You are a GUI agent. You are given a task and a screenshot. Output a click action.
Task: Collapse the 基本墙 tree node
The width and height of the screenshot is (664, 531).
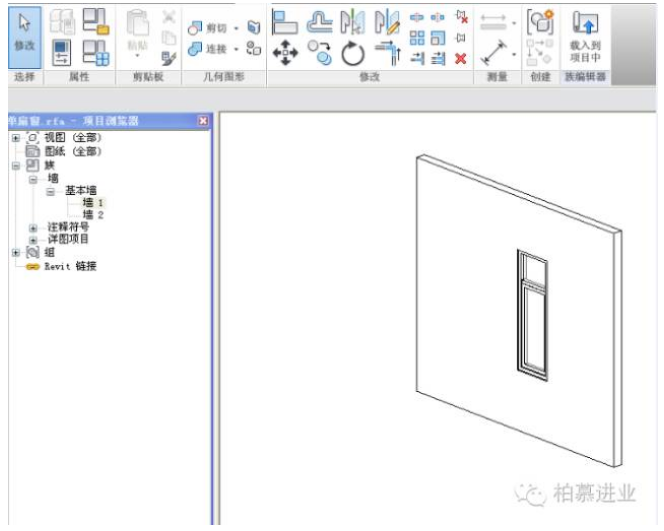point(50,192)
